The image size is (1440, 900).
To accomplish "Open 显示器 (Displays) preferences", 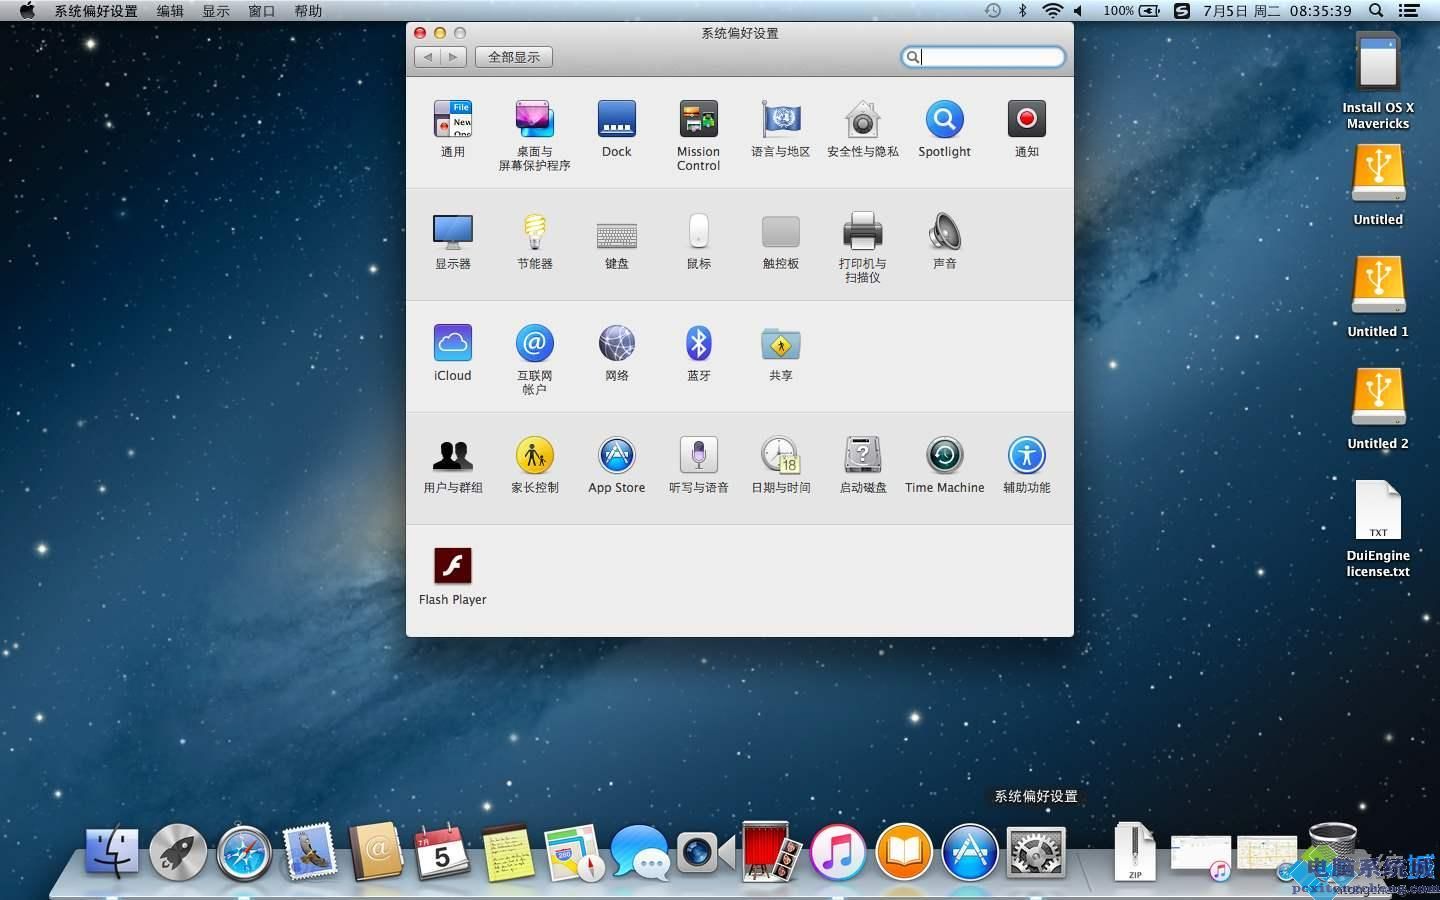I will (x=453, y=231).
